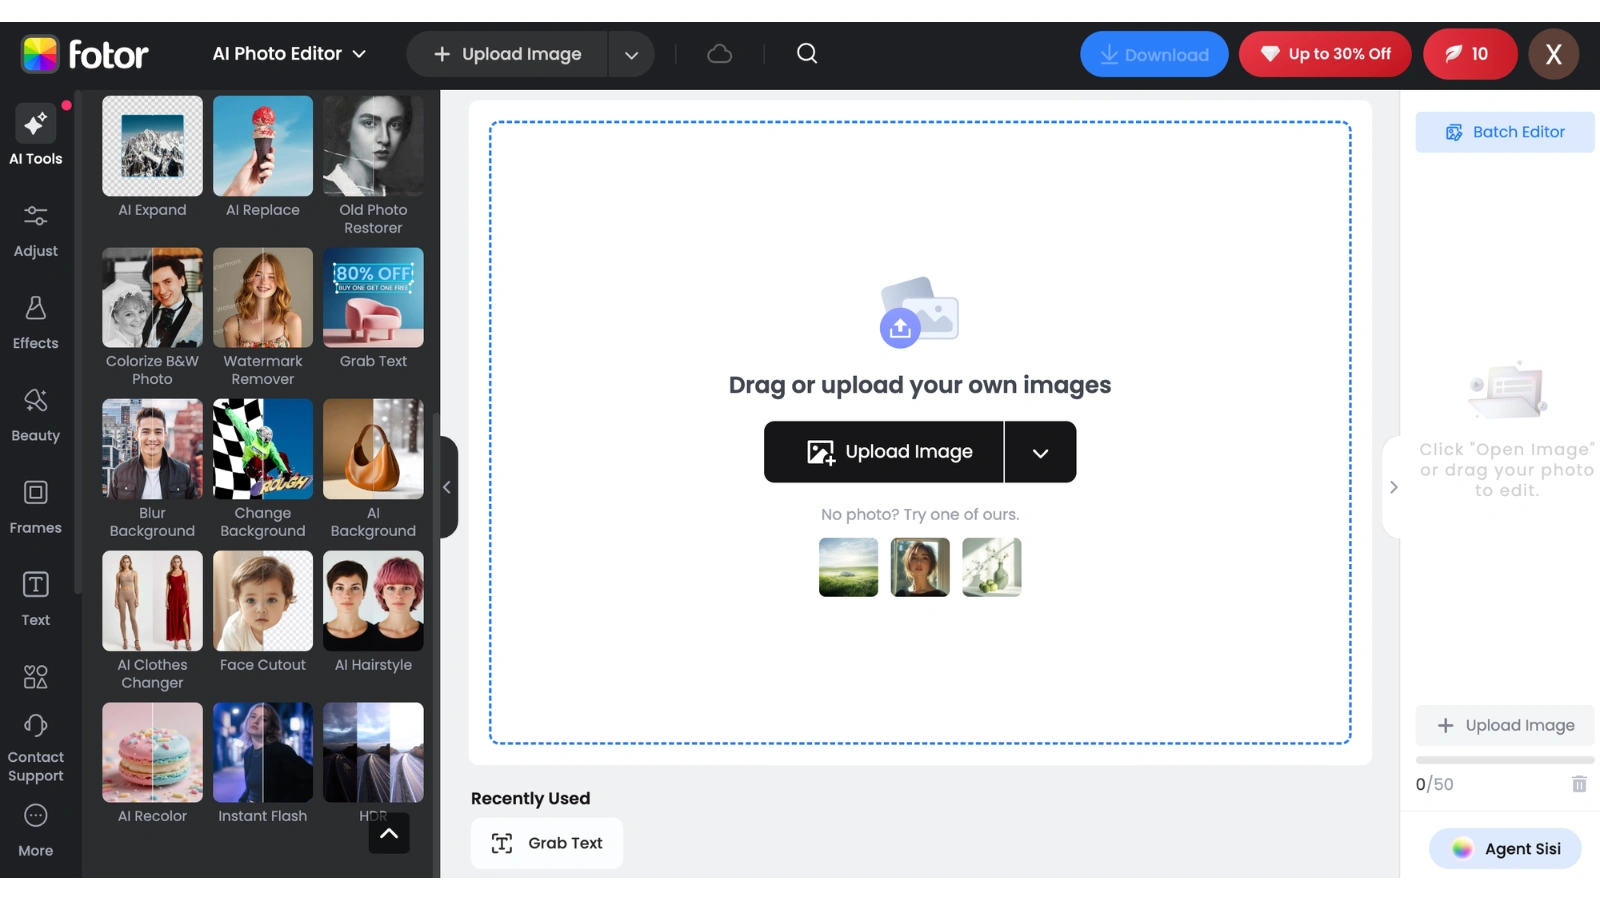Viewport: 1600px width, 900px height.
Task: Click Upload Image in right panel
Action: click(1505, 725)
